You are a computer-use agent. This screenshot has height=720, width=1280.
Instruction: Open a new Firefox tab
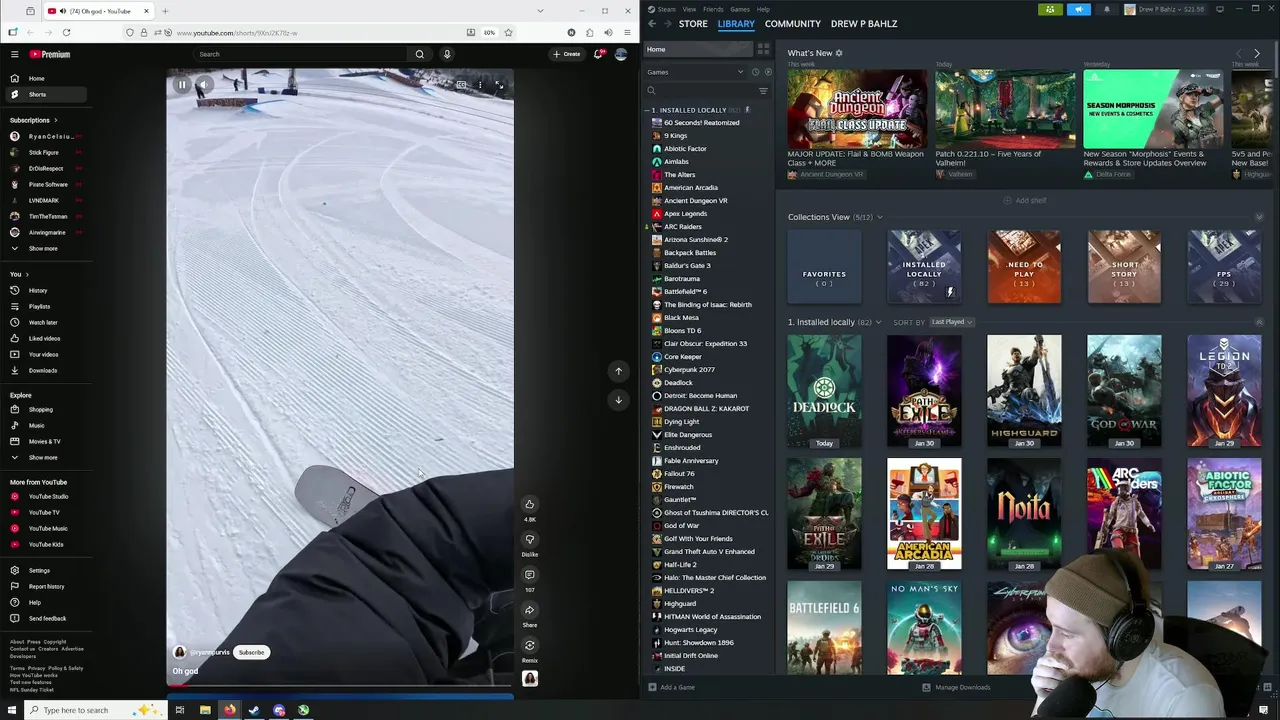point(165,11)
